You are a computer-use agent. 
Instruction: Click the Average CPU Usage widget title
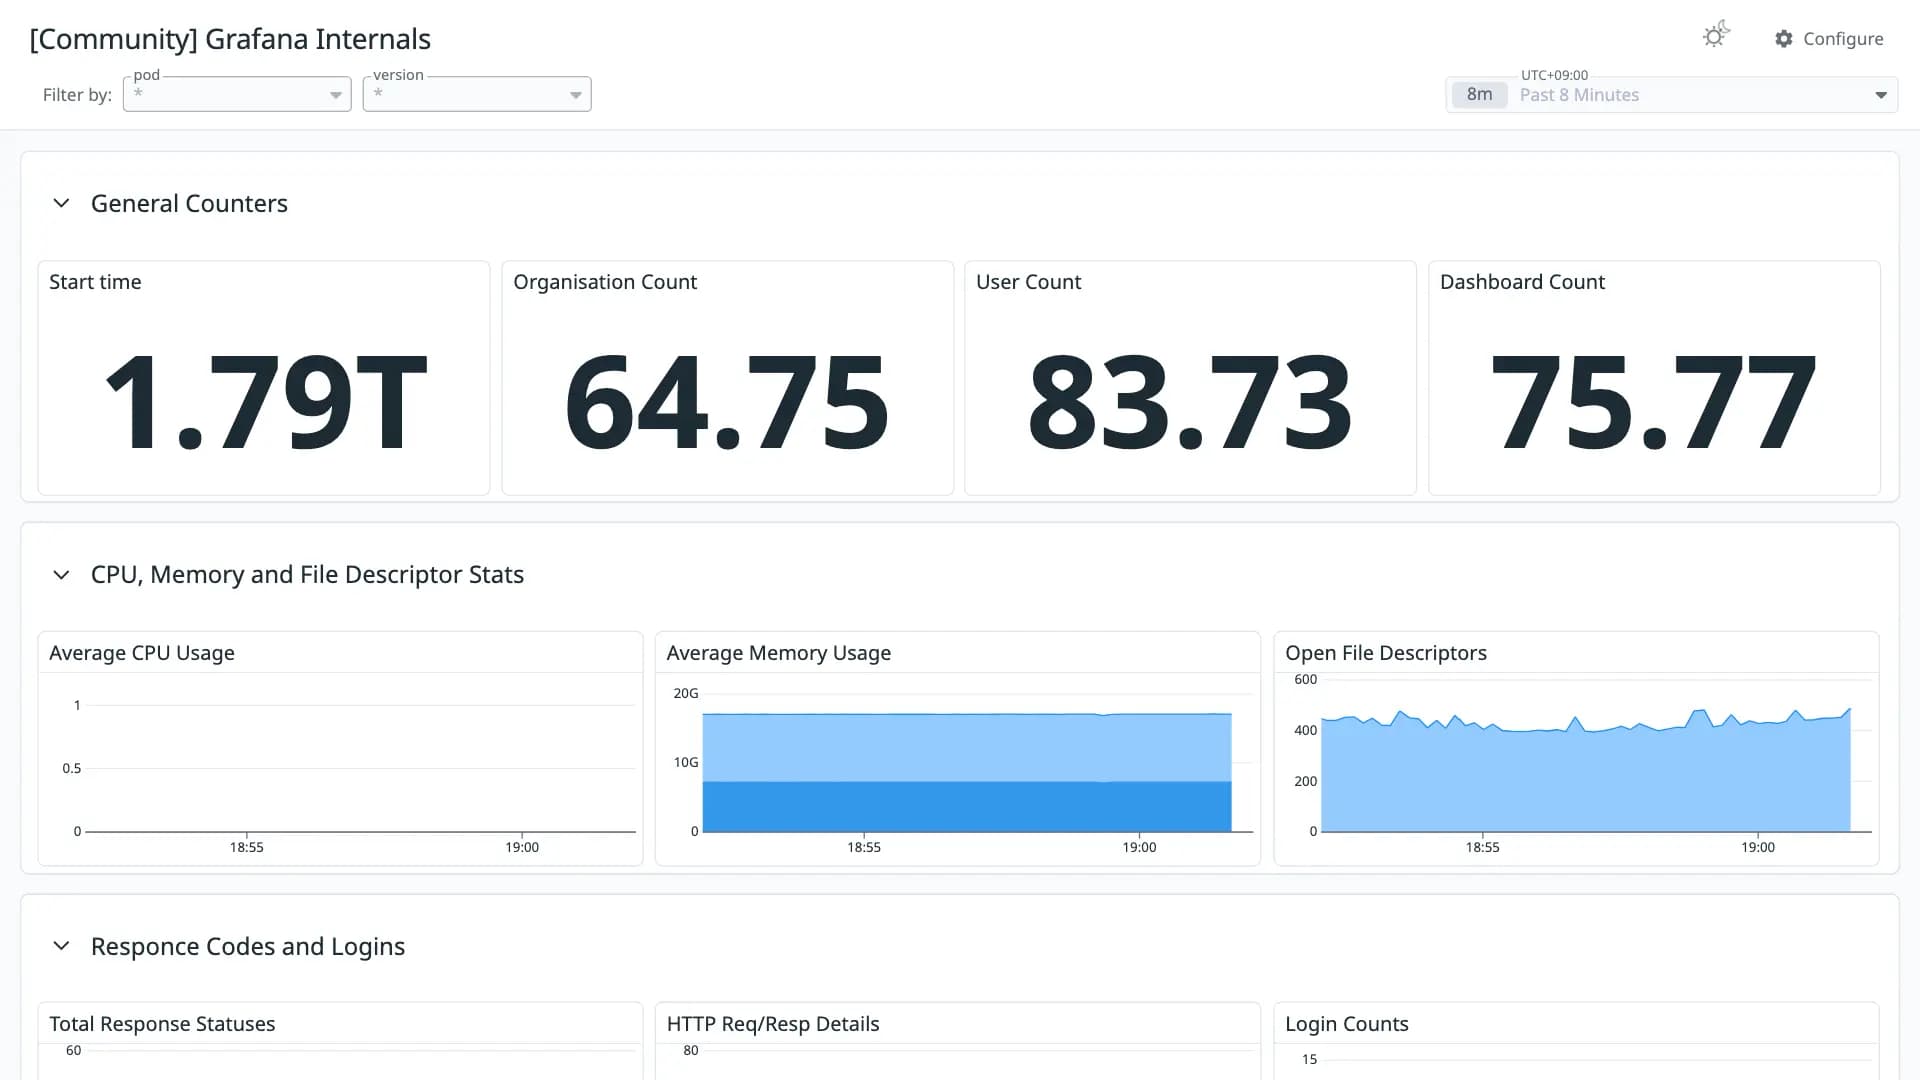pos(142,653)
